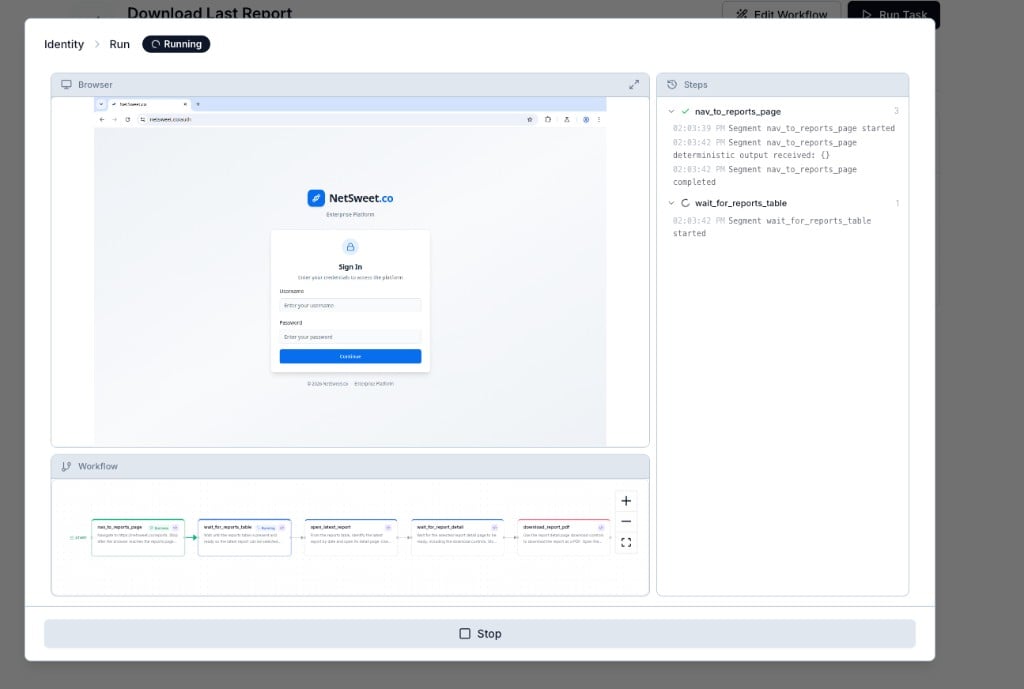1024x689 pixels.
Task: Click the lock icon above Sign In
Action: coord(351,247)
